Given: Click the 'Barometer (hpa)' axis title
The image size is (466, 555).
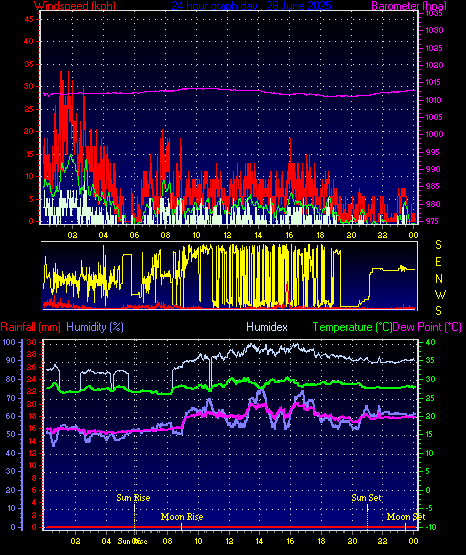Looking at the screenshot, I should point(409,5).
